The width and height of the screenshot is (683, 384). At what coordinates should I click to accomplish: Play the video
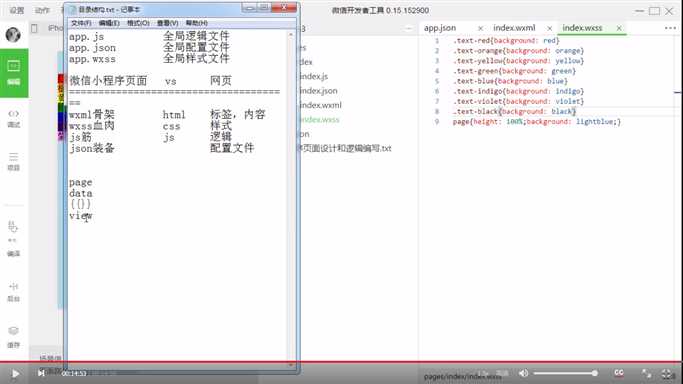[15, 374]
